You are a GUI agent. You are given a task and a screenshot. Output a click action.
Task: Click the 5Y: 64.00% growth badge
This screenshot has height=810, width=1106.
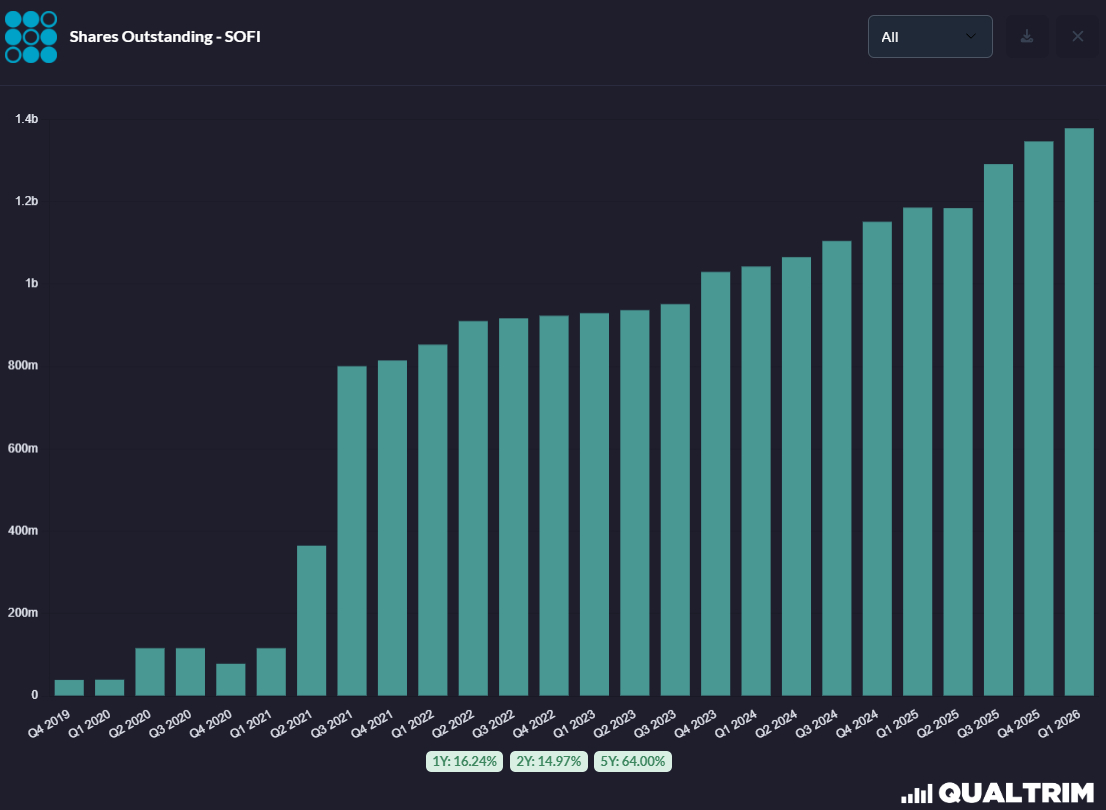(633, 761)
